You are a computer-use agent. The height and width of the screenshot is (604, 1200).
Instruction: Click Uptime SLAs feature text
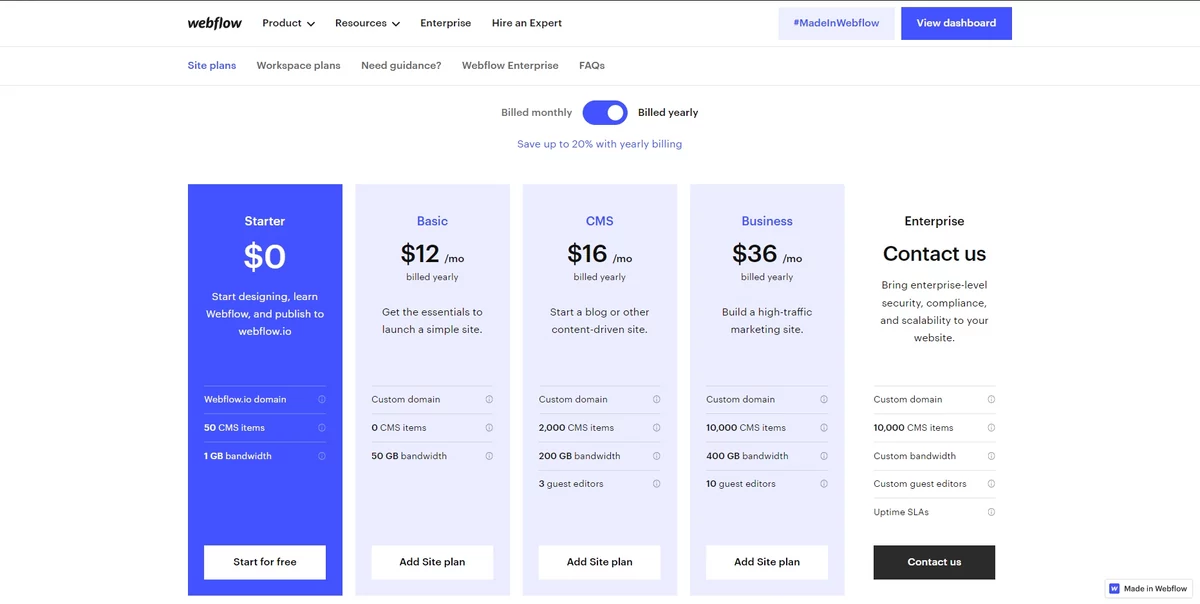[x=901, y=512]
